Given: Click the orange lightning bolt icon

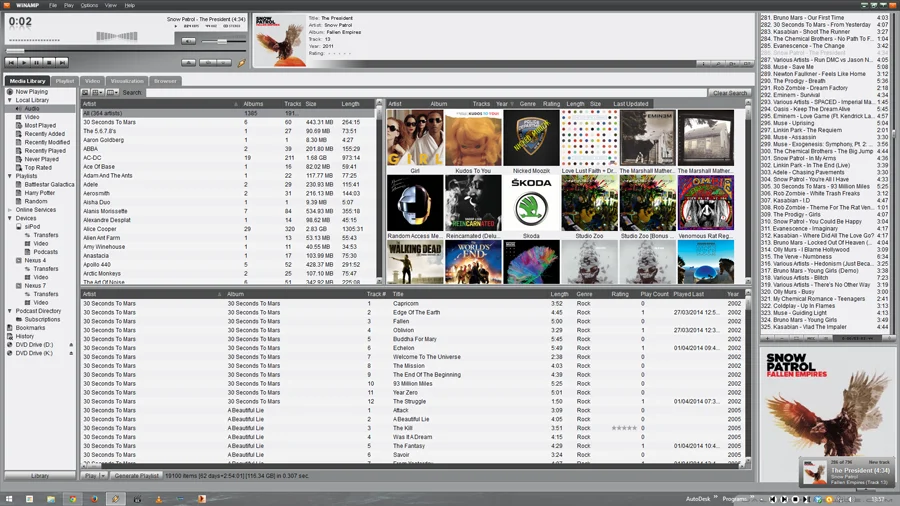Looking at the screenshot, I should pos(242,63).
